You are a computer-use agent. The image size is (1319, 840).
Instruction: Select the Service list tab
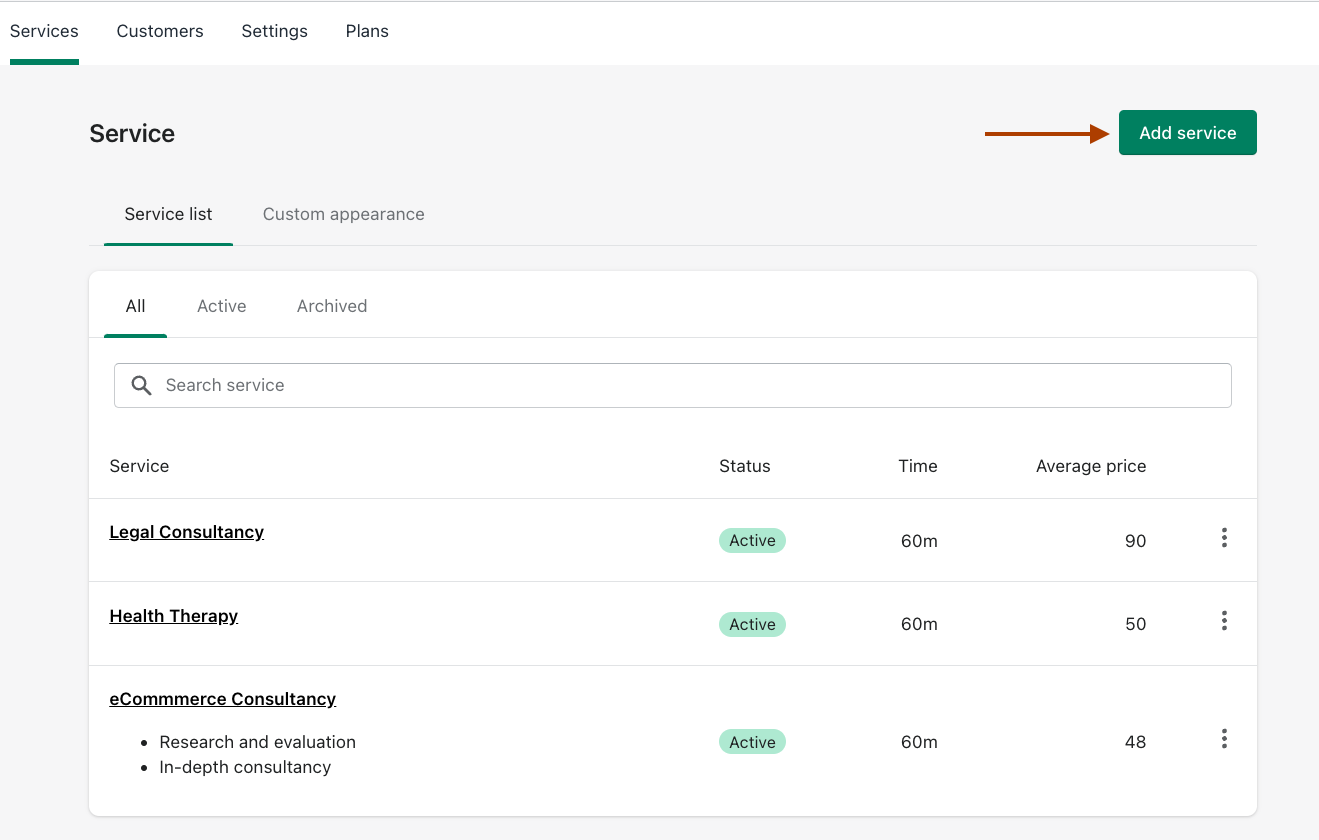coord(168,214)
